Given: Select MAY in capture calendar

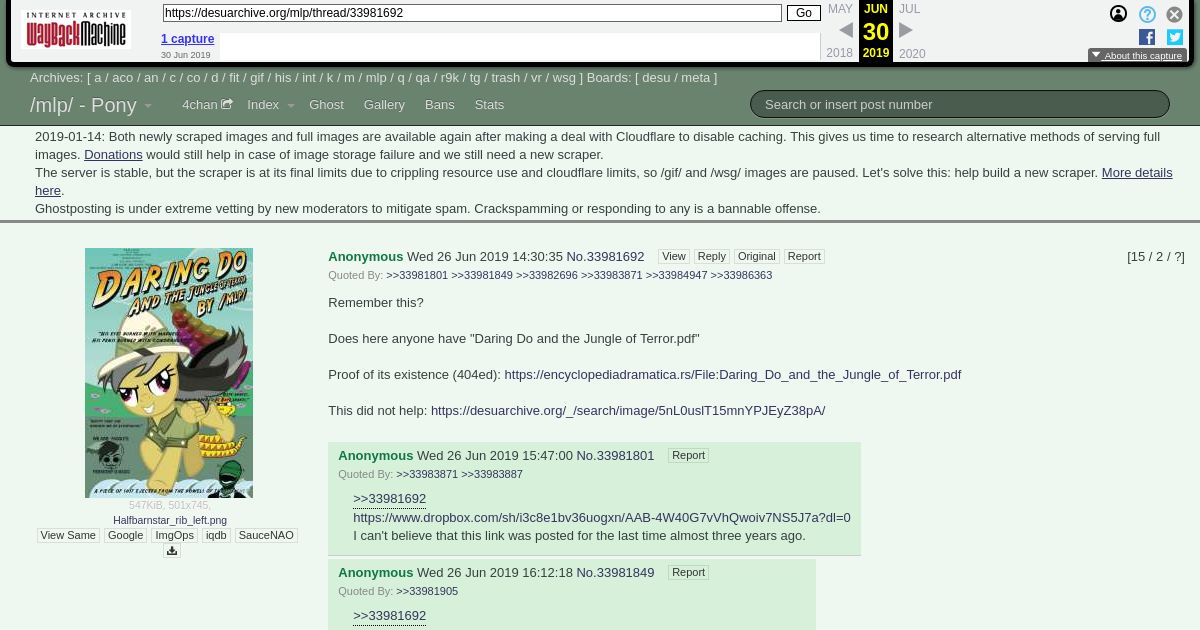Looking at the screenshot, I should pyautogui.click(x=840, y=9).
